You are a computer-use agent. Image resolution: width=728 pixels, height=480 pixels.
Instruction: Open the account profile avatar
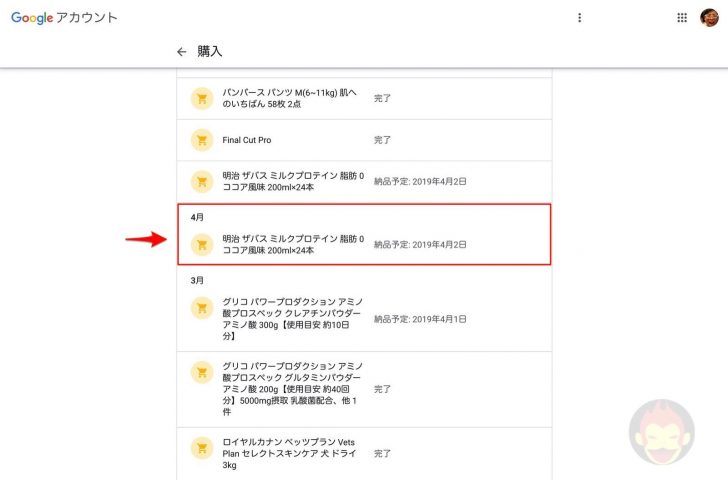coord(709,18)
